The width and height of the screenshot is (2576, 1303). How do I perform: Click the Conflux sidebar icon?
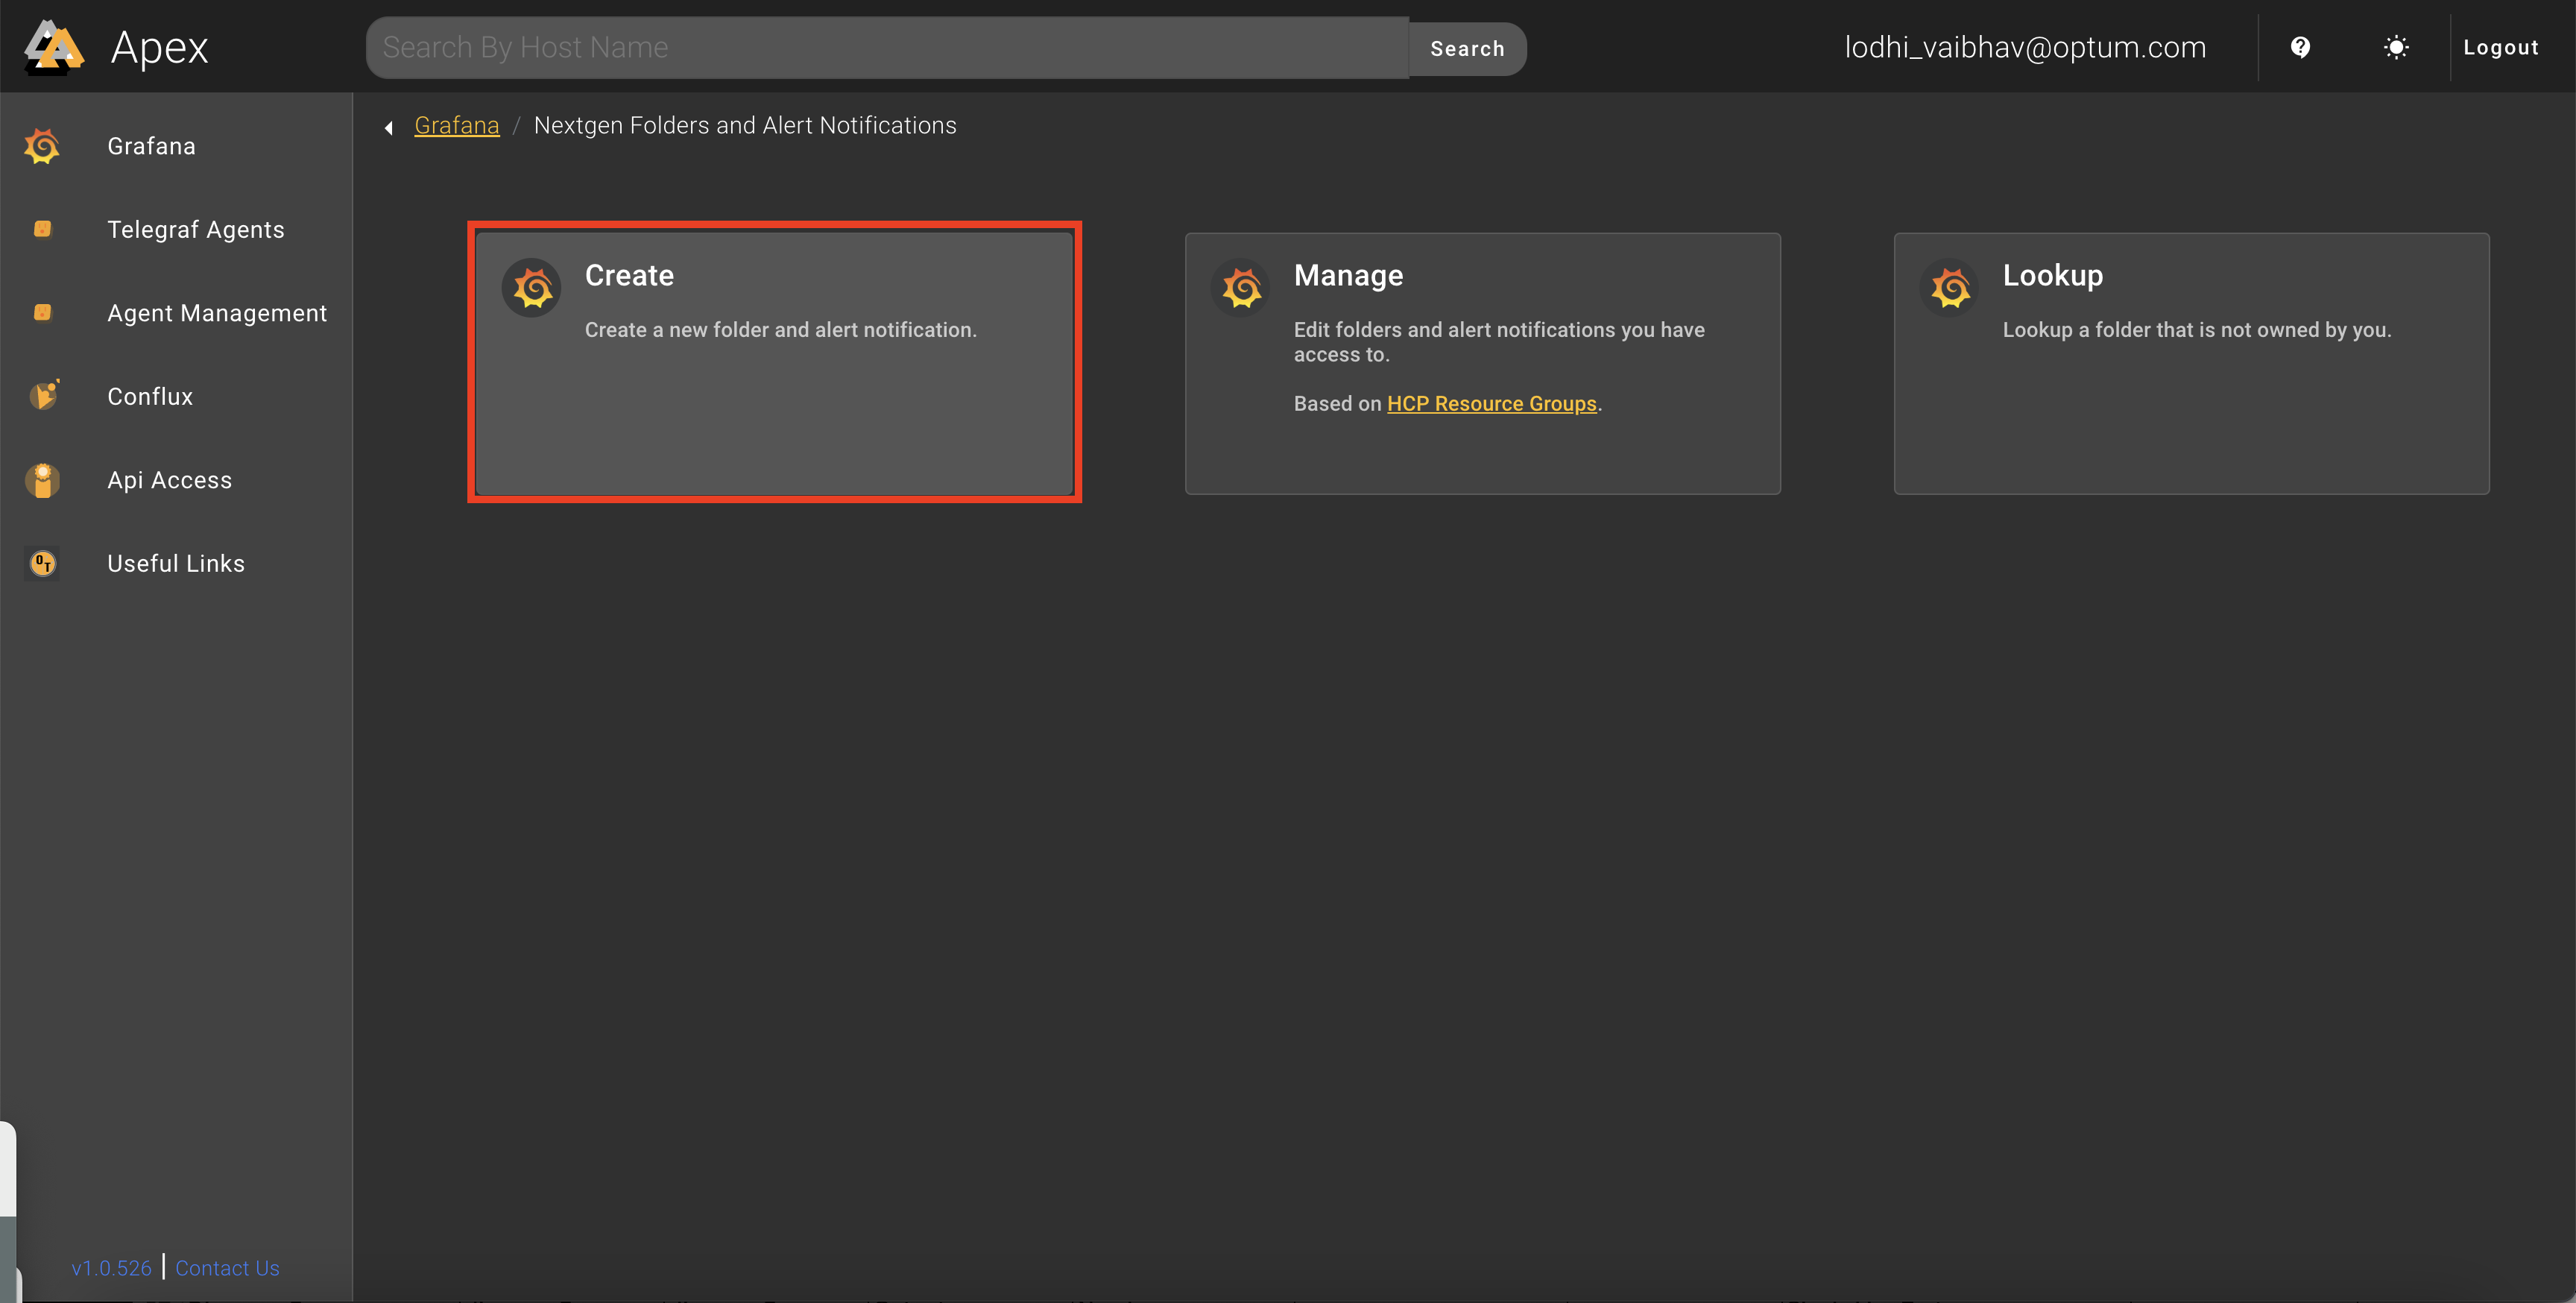(x=43, y=396)
